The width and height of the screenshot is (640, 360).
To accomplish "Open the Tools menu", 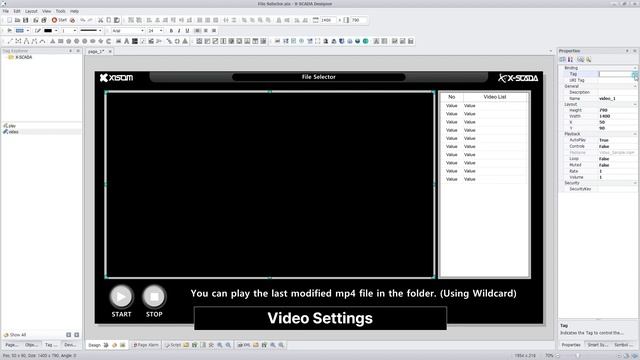I will (60, 11).
